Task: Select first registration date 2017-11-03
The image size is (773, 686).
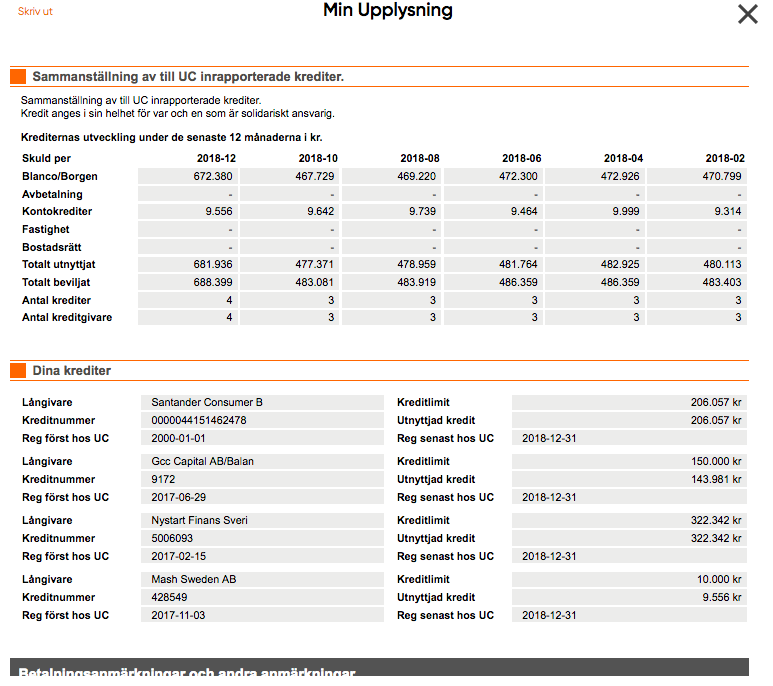Action: click(262, 615)
